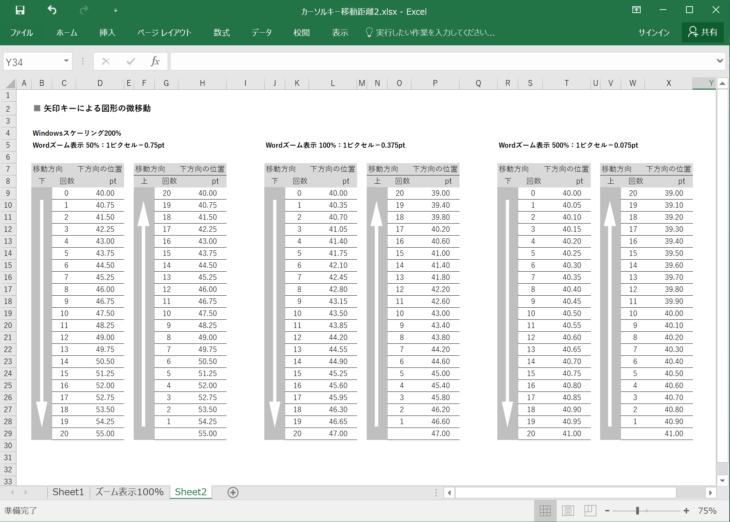The image size is (730, 522).
Task: Expand the Name Box dropdown arrow
Action: [71, 62]
